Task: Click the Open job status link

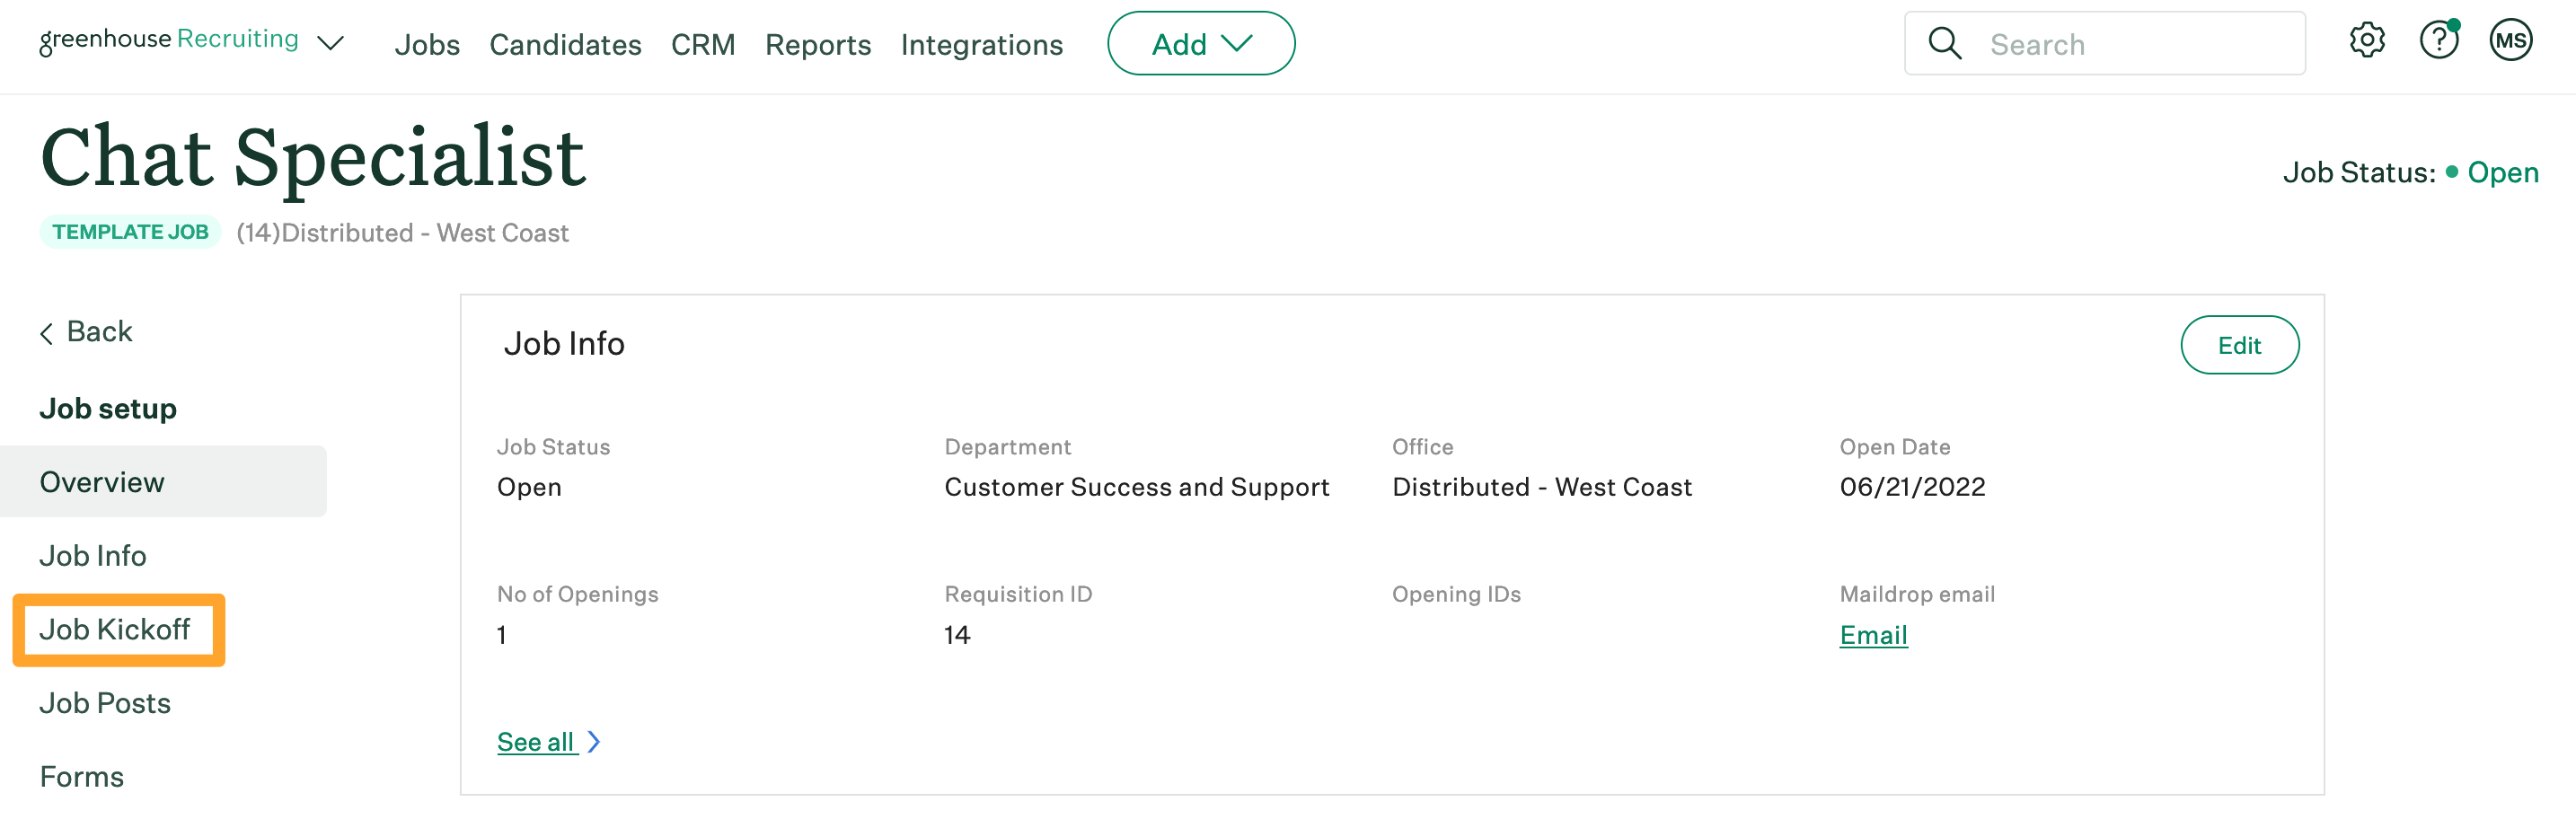Action: (2503, 172)
